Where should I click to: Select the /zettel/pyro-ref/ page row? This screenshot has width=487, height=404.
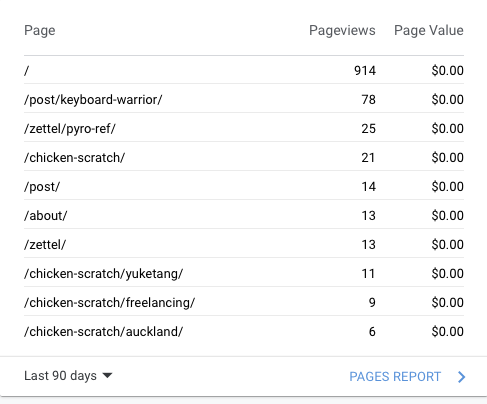pos(244,128)
